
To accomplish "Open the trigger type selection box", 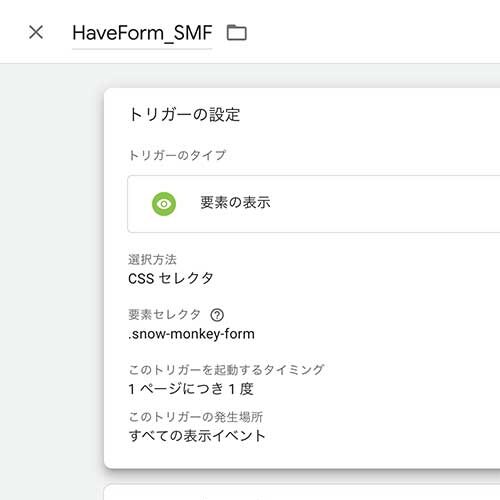I will pyautogui.click(x=314, y=204).
